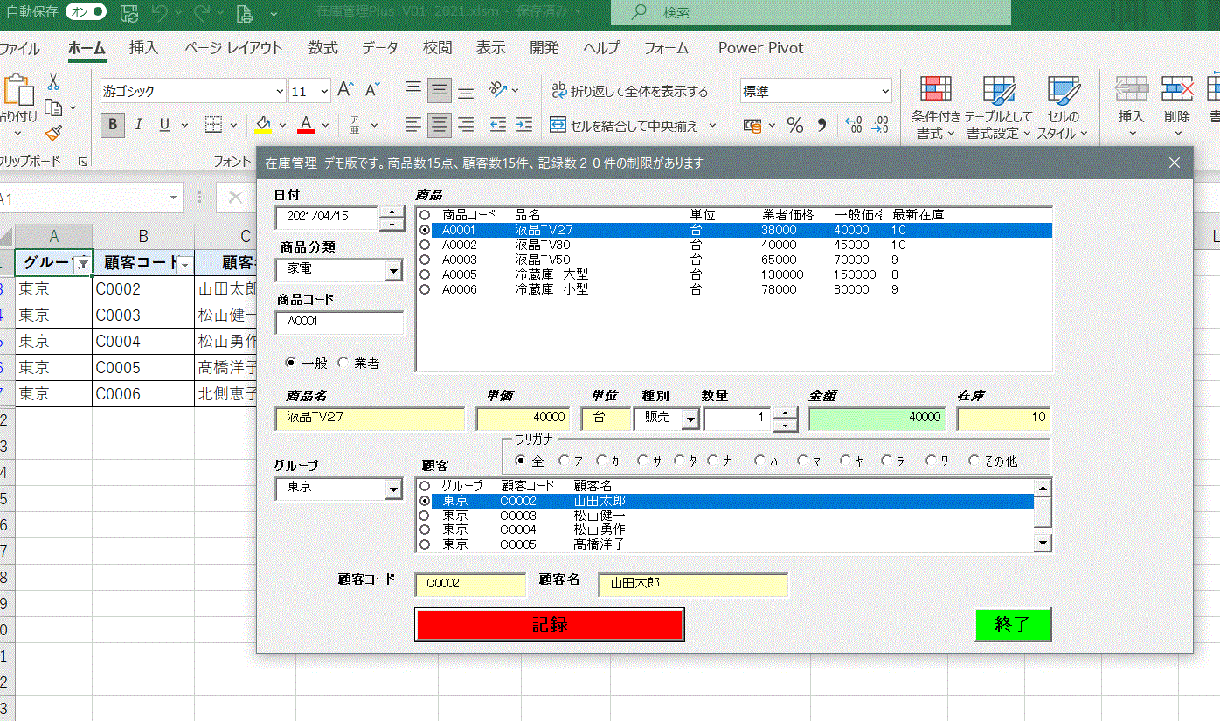Image resolution: width=1220 pixels, height=721 pixels.
Task: Open the 種別 dropdown arrow
Action: coord(690,419)
